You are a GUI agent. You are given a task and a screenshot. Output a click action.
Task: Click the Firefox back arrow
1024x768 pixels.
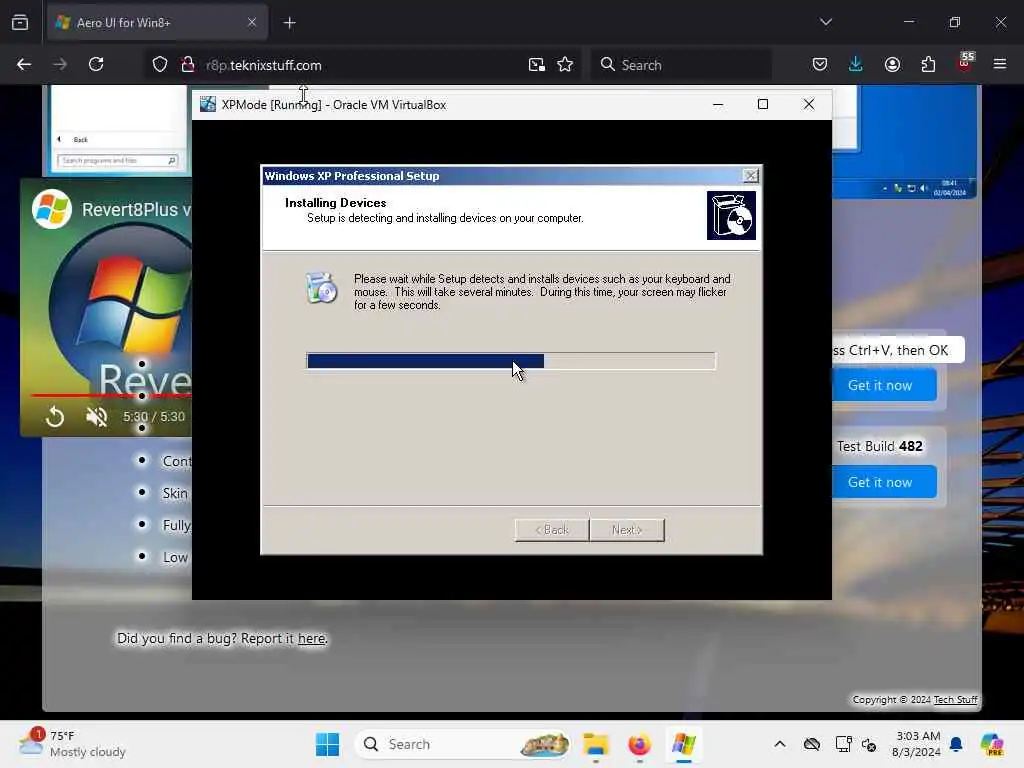coord(24,65)
